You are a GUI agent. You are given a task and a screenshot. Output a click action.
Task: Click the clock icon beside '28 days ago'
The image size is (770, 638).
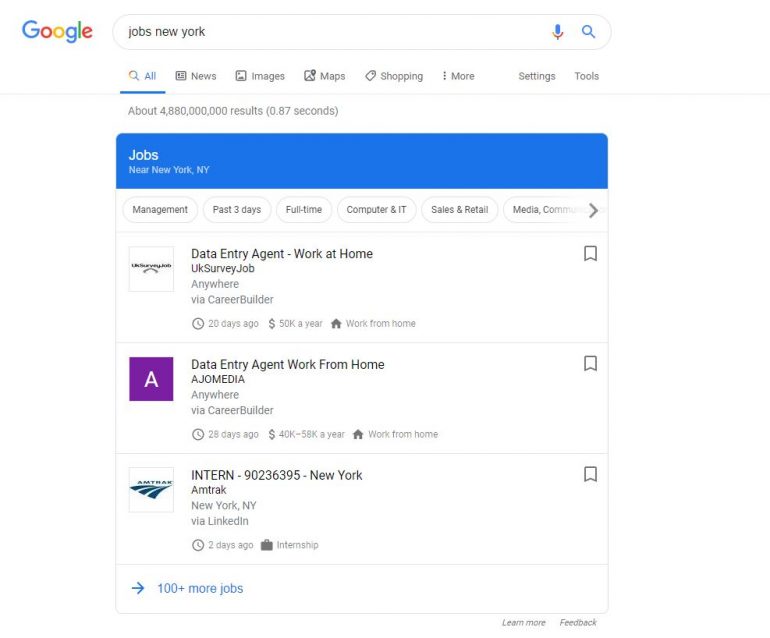tap(198, 434)
